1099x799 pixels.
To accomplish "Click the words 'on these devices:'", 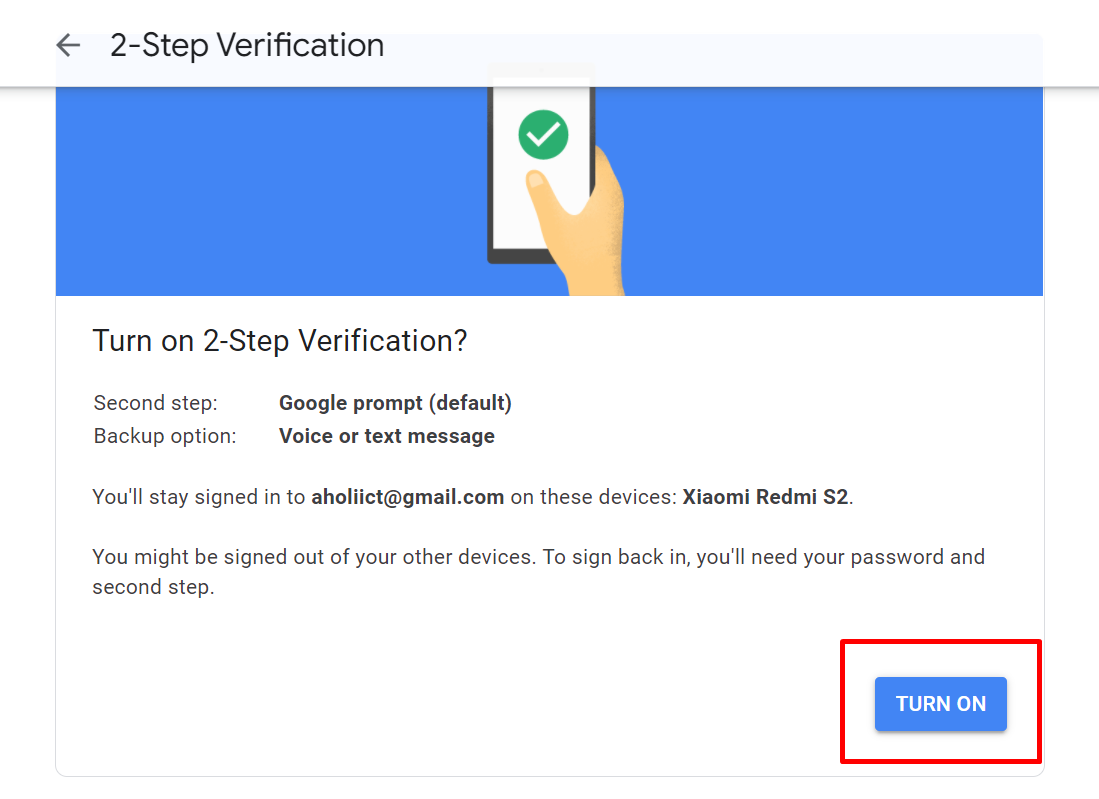I will (x=594, y=497).
